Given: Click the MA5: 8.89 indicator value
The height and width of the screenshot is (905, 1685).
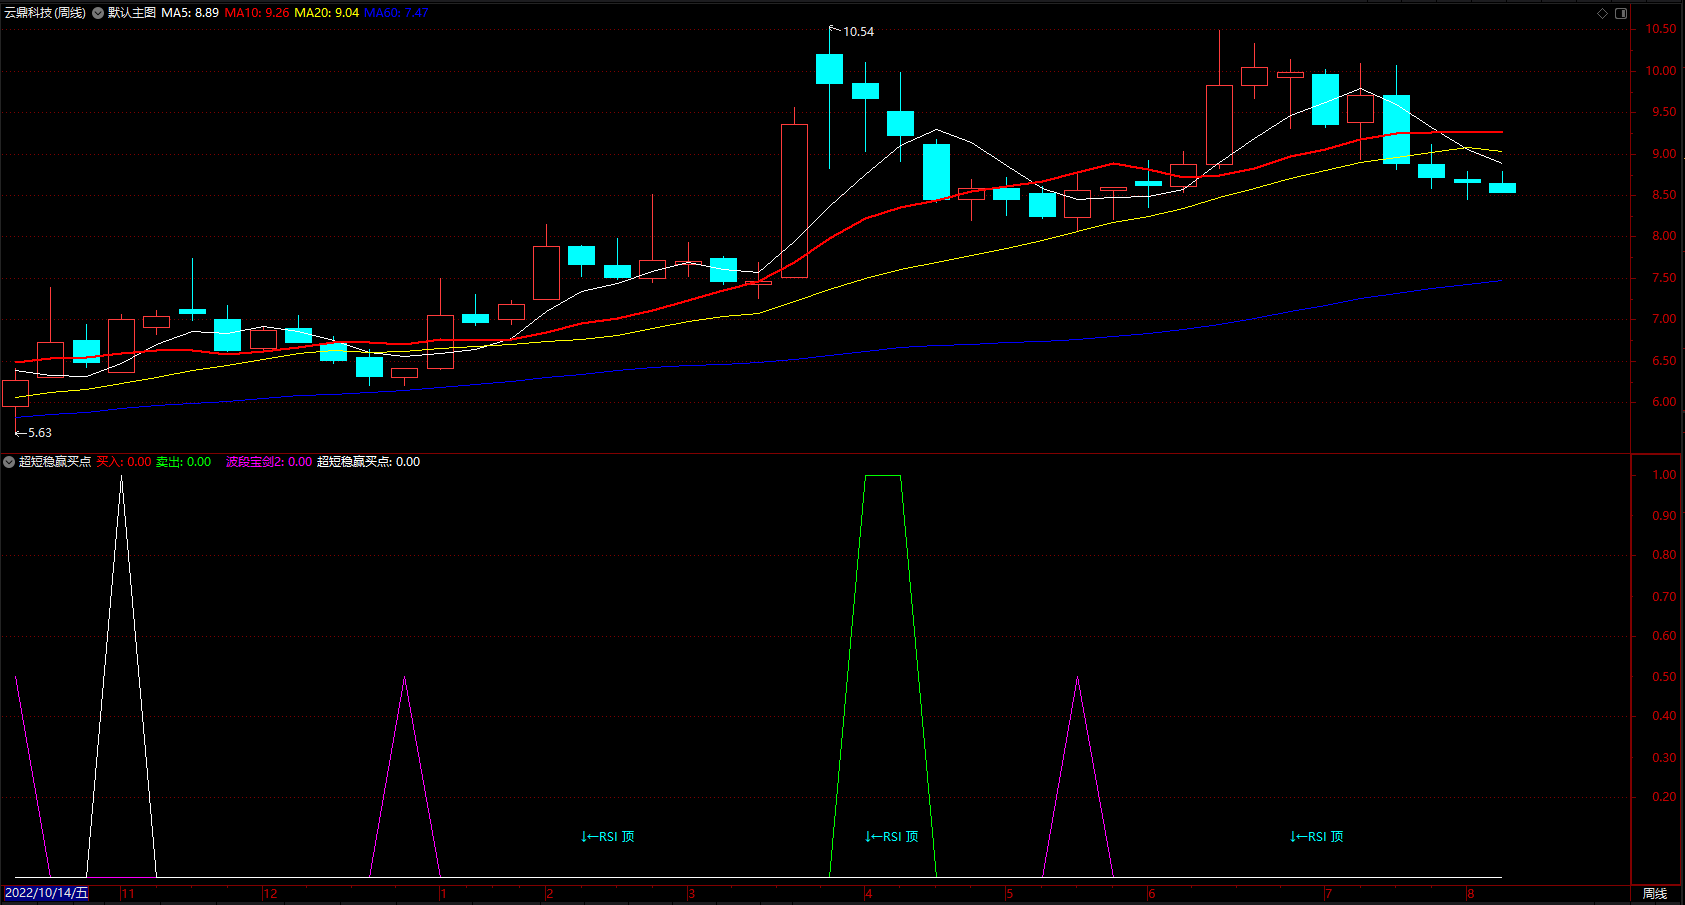Looking at the screenshot, I should (190, 13).
